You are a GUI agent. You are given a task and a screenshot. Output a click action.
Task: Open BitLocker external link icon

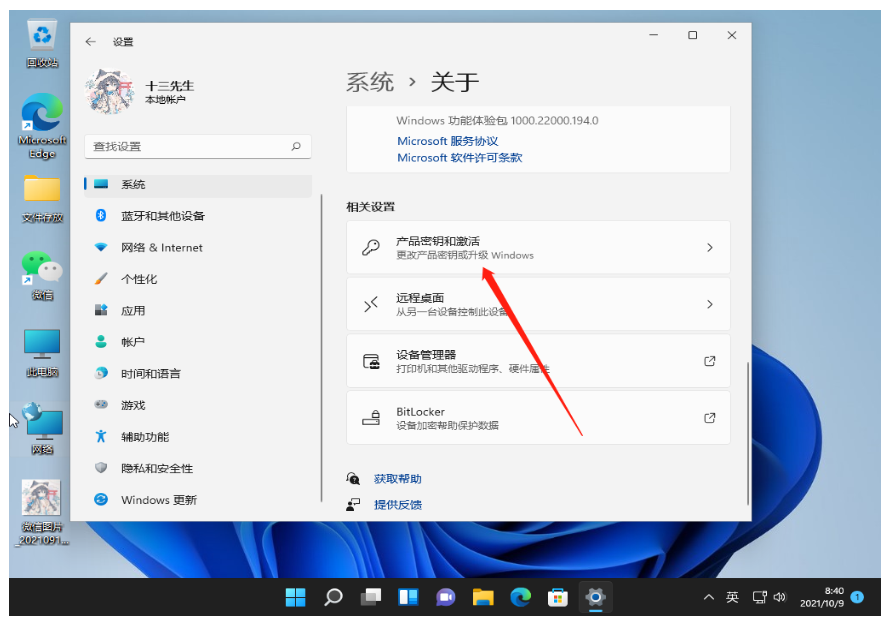(710, 418)
